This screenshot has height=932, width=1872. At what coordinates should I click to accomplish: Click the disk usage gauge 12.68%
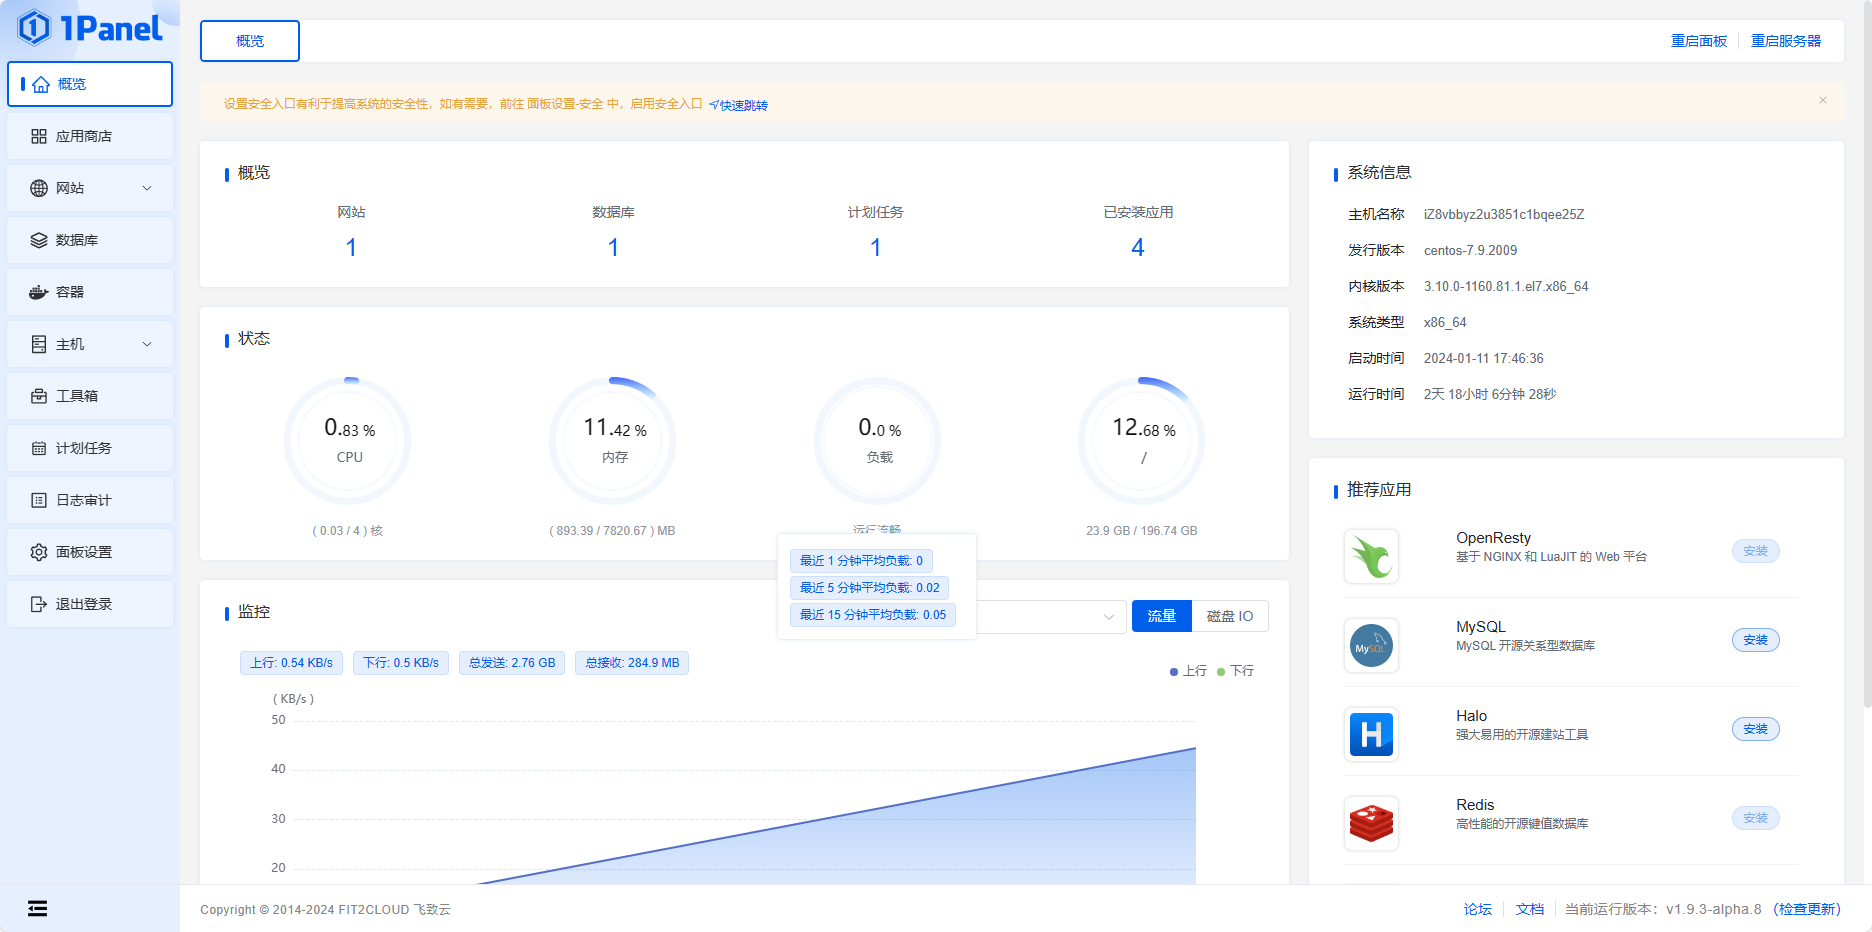point(1143,440)
